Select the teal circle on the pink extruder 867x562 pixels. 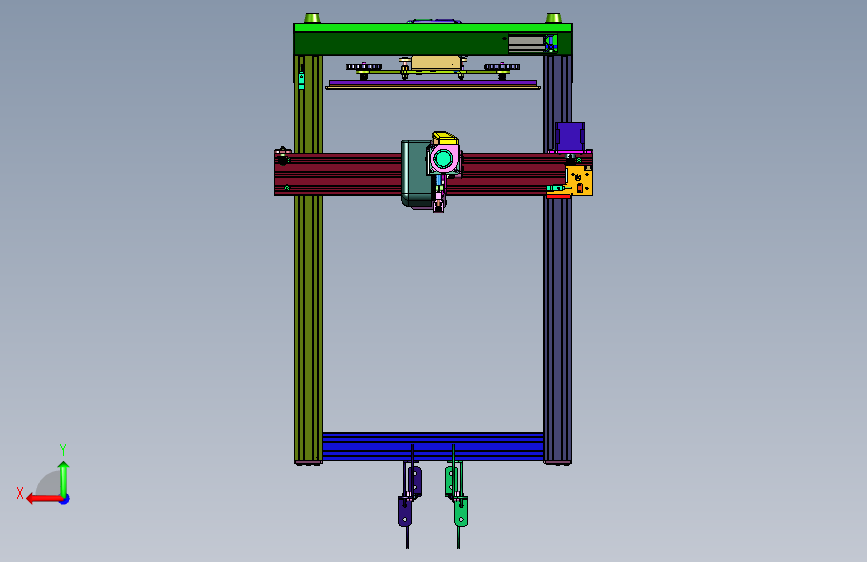coord(443,159)
